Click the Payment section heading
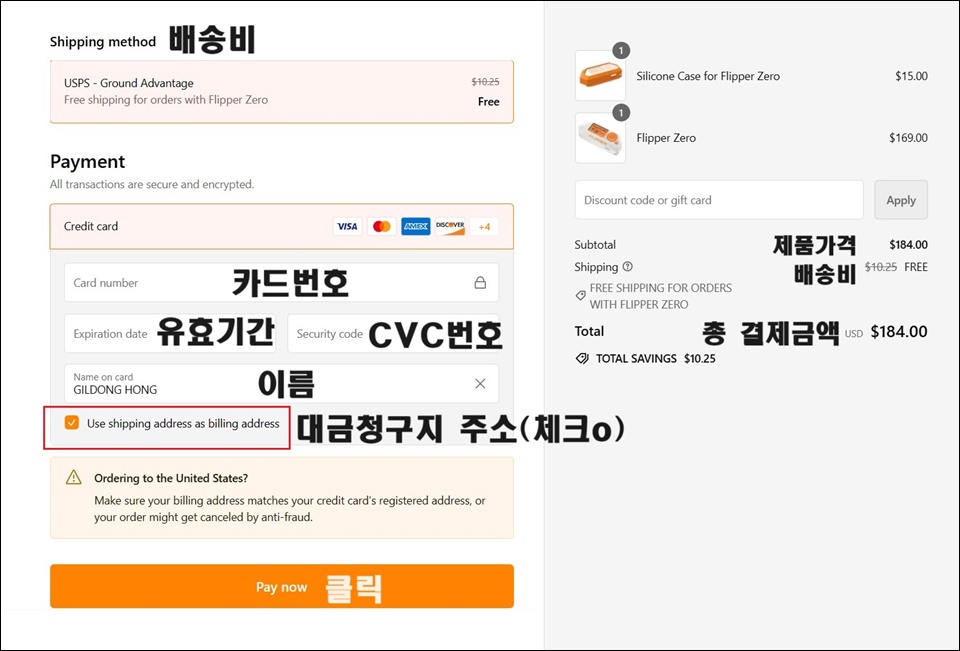 point(88,162)
